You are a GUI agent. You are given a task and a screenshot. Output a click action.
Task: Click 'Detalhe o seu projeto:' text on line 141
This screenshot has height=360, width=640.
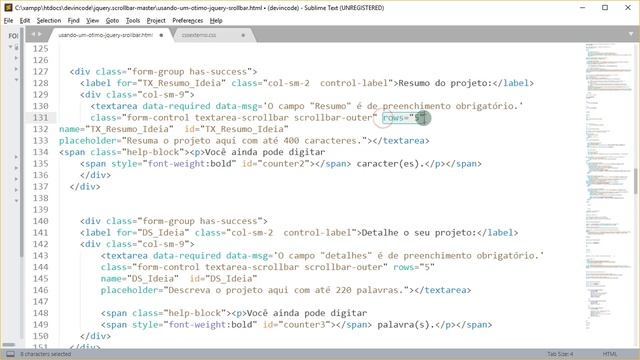[x=419, y=233]
